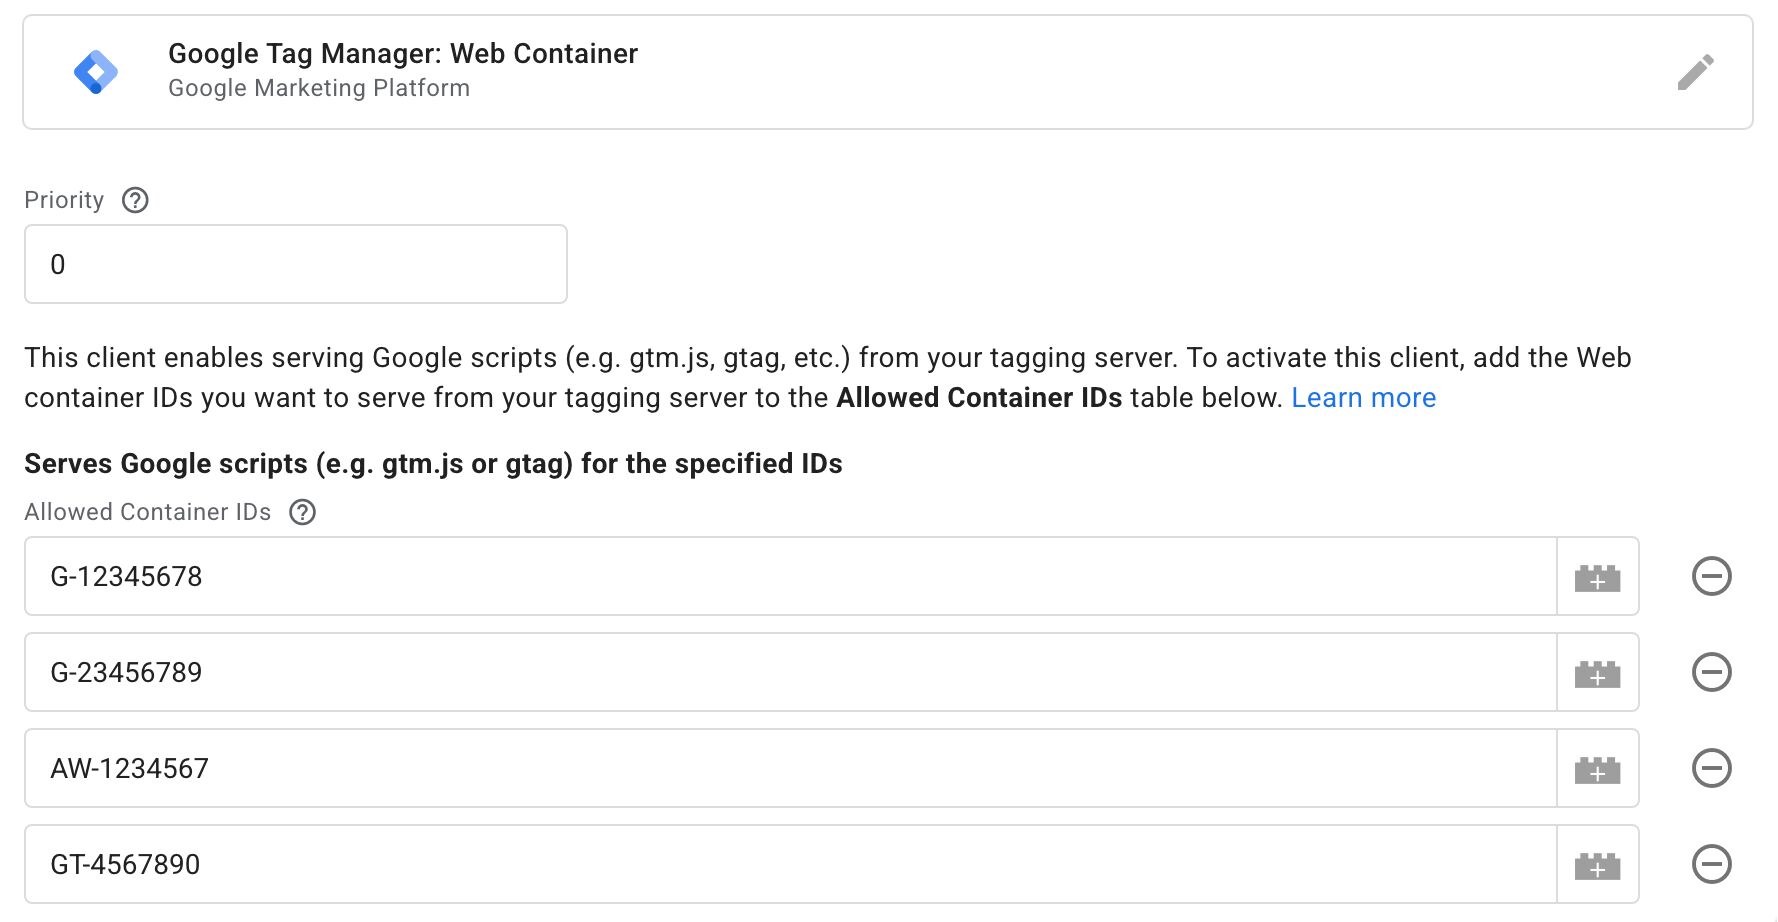Image resolution: width=1778 pixels, height=922 pixels.
Task: Follow the Learn more link
Action: tap(1363, 398)
